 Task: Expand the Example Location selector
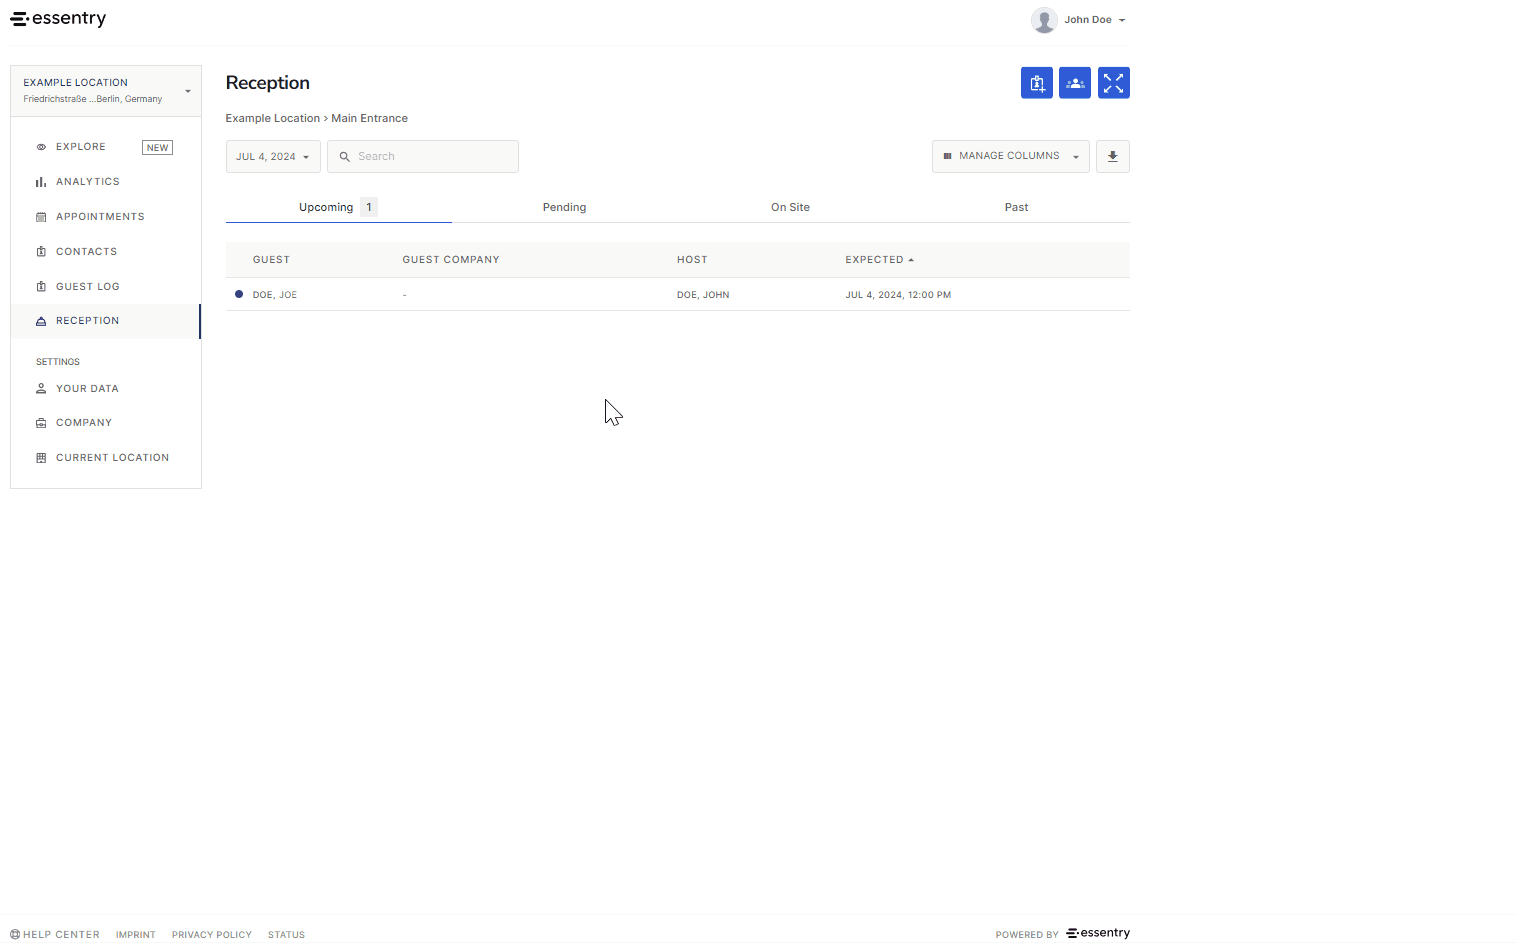106,91
